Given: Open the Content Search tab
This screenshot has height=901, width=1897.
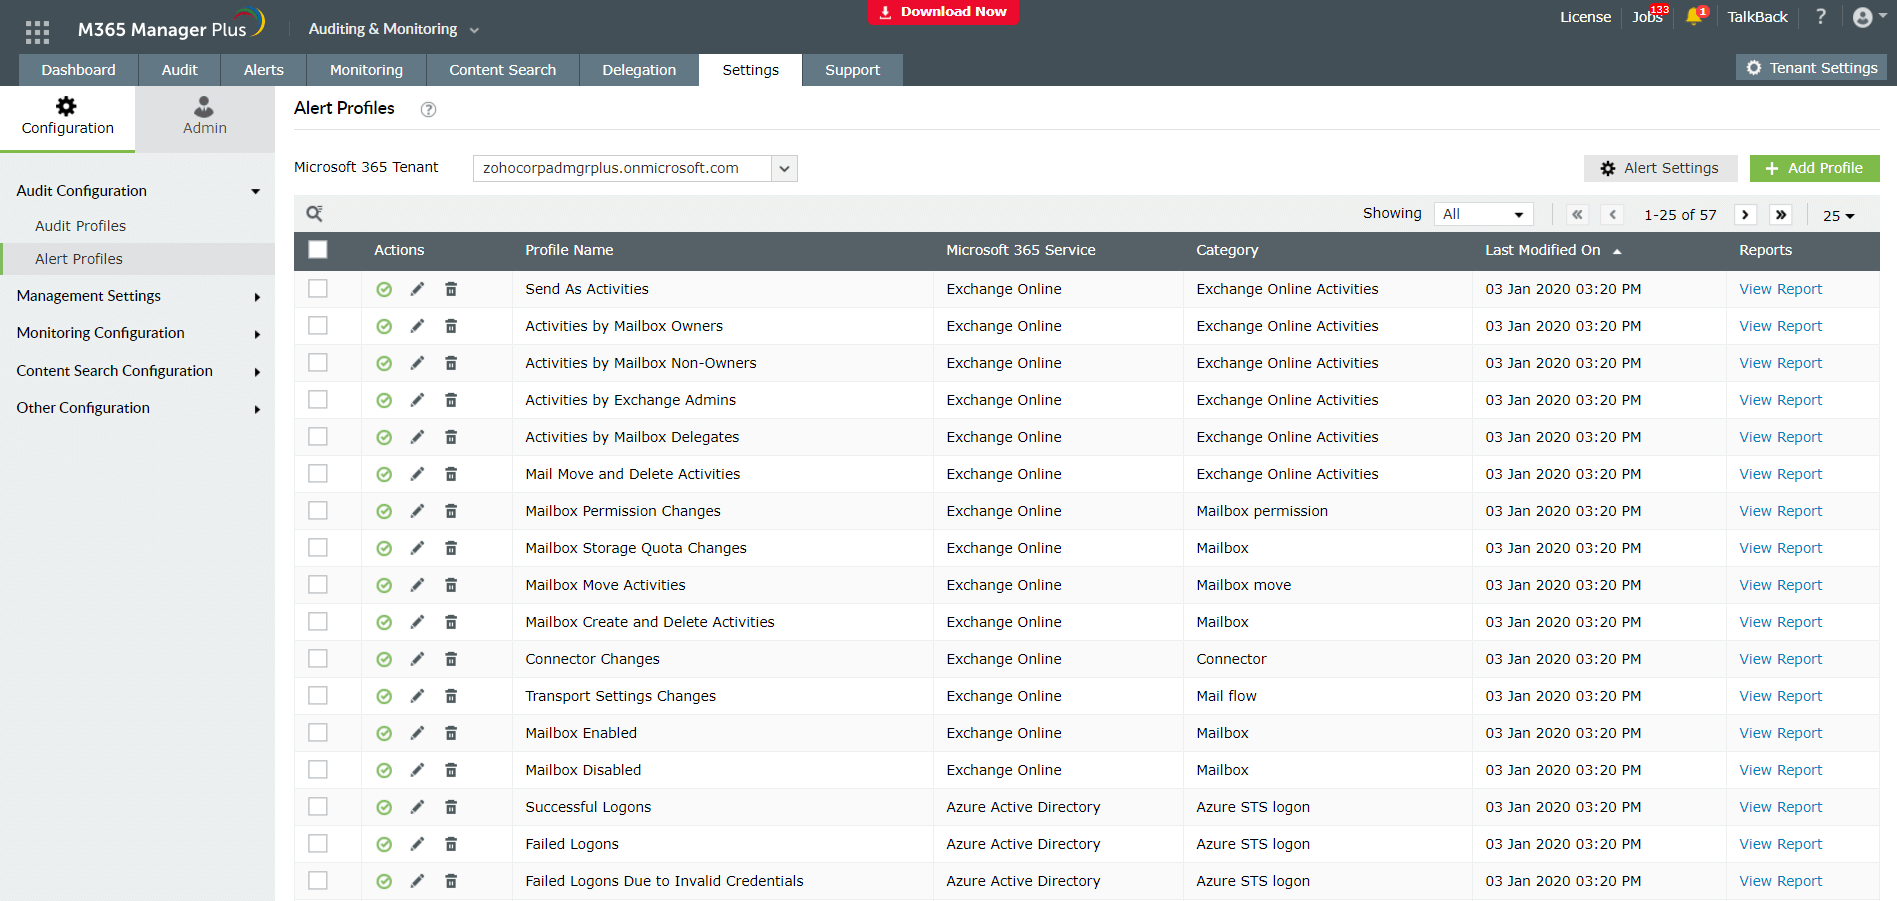Looking at the screenshot, I should coord(503,70).
